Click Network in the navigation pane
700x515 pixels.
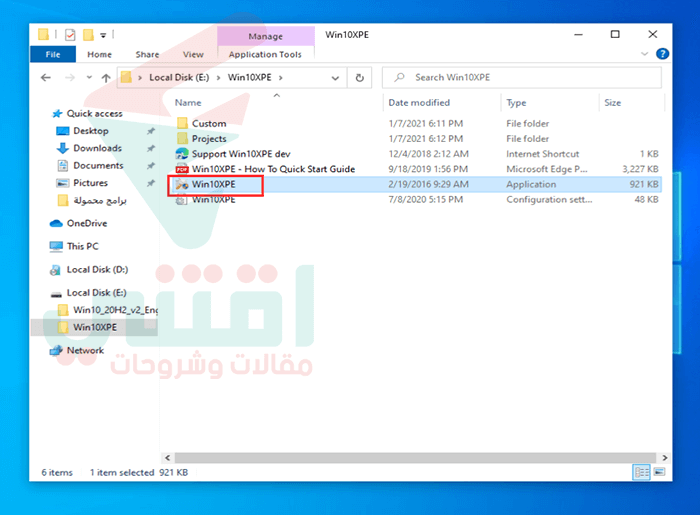pyautogui.click(x=85, y=350)
